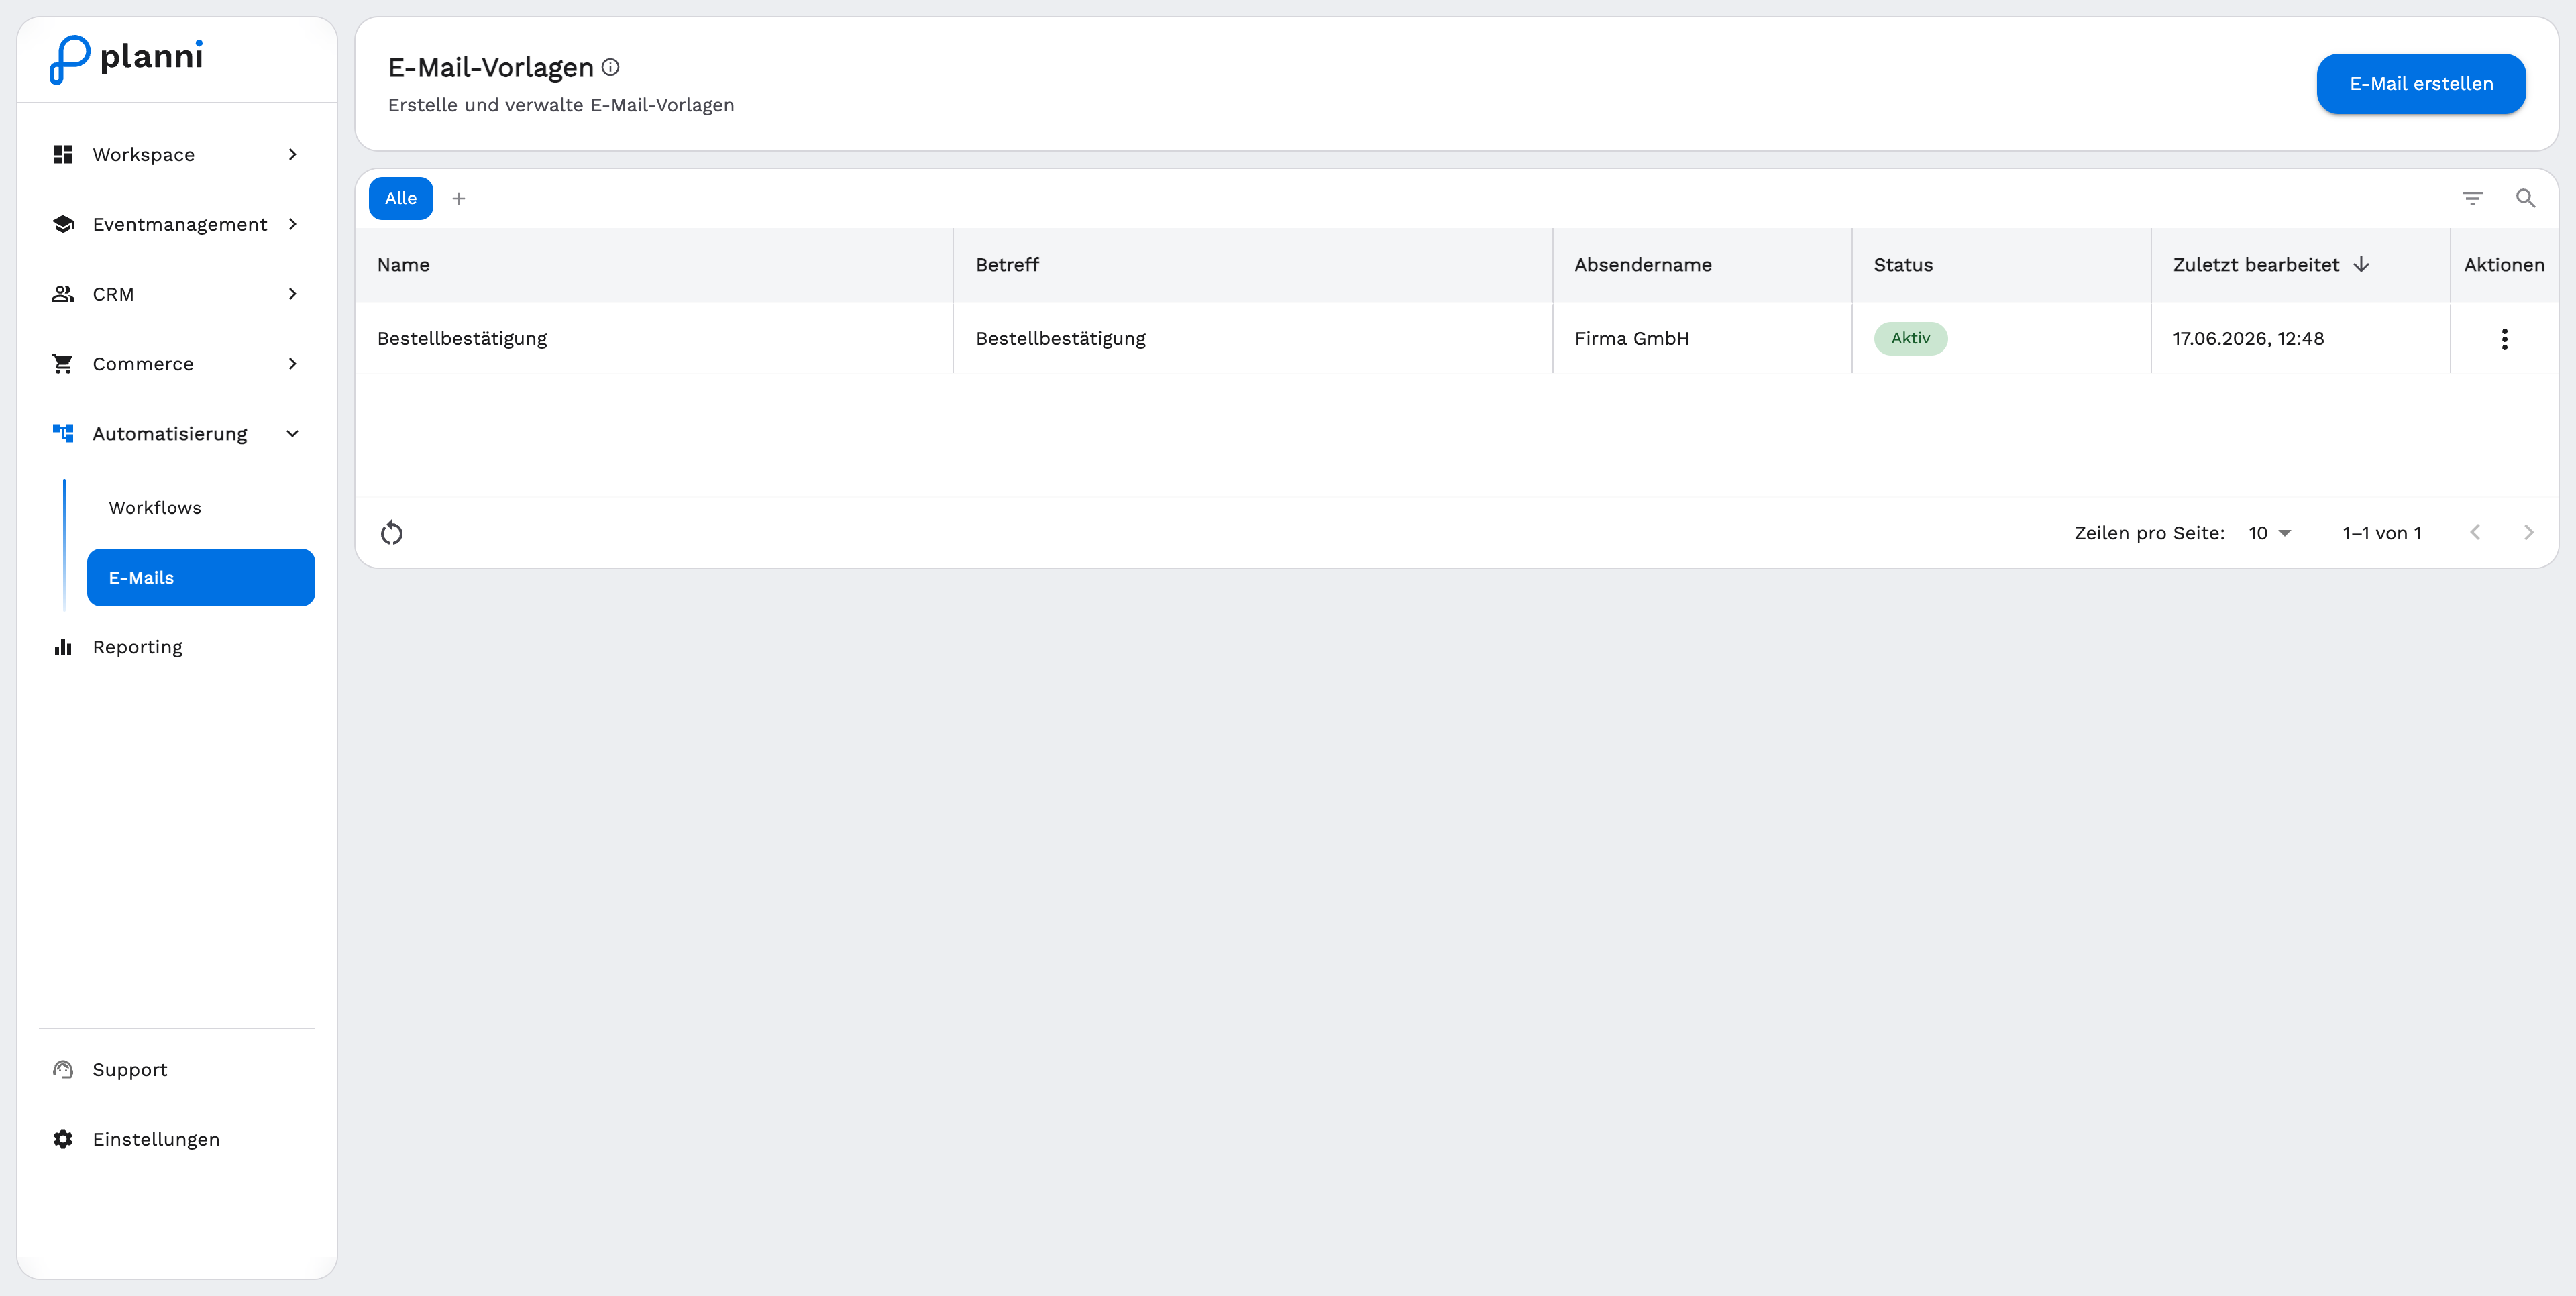Viewport: 2576px width, 1296px height.
Task: Click the Absendername column header
Action: point(1702,265)
